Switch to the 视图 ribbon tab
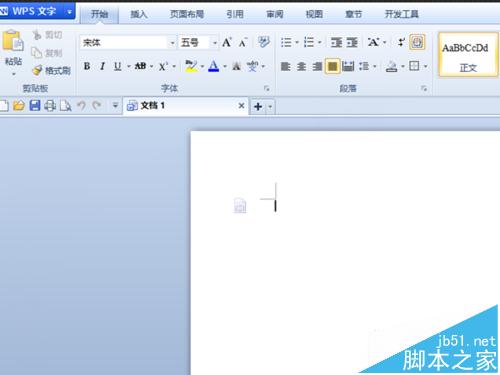The width and height of the screenshot is (500, 375). (x=314, y=14)
